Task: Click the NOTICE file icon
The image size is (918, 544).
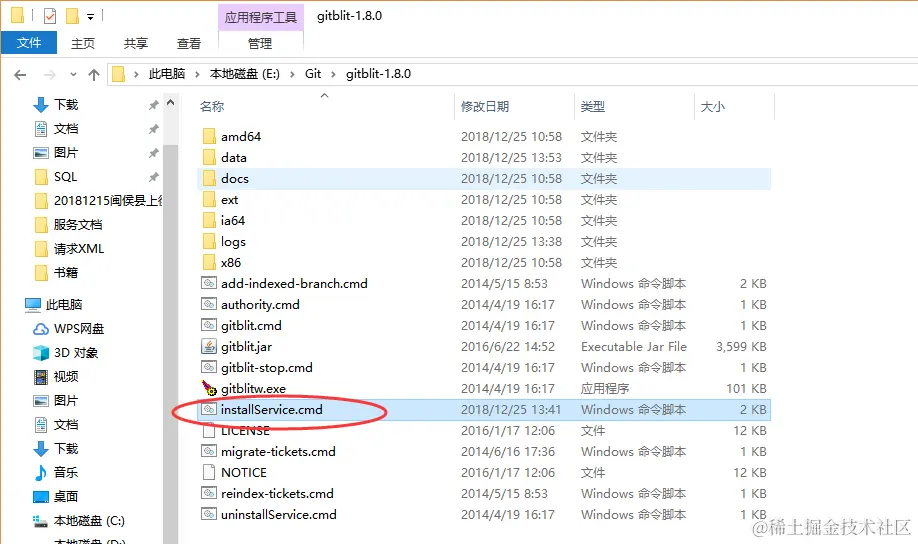Action: point(209,473)
